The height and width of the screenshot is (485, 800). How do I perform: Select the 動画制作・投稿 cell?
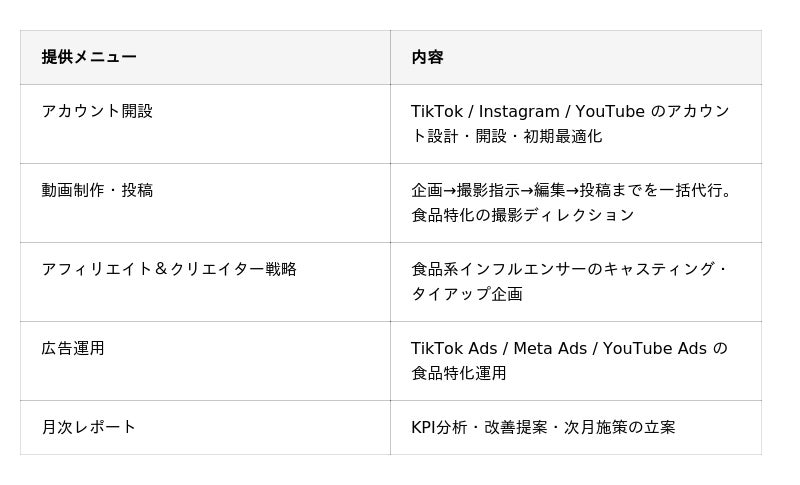(x=97, y=190)
